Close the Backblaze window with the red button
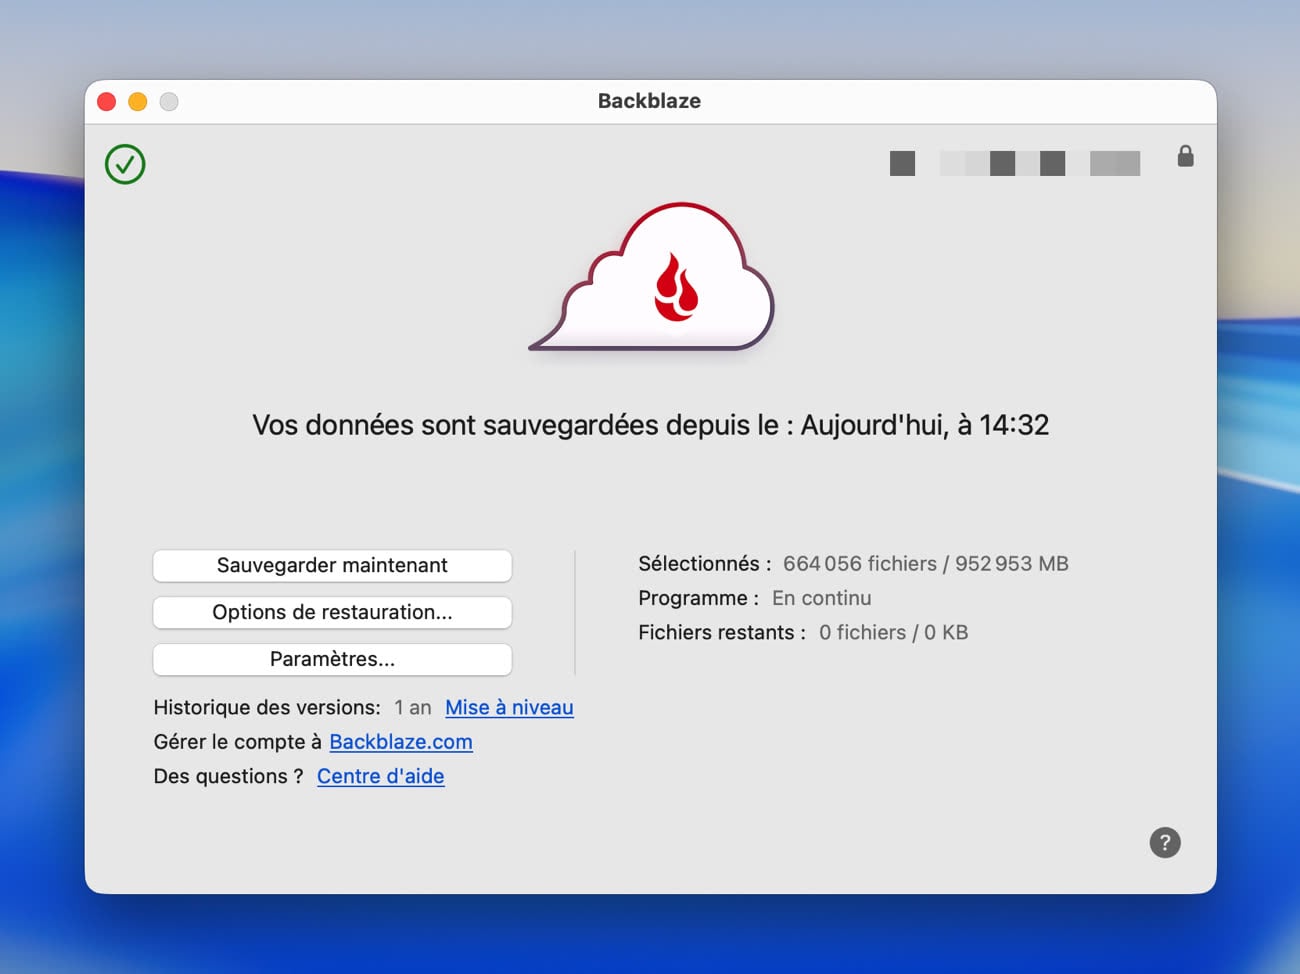Screen dimensions: 1300x974 [x=107, y=102]
